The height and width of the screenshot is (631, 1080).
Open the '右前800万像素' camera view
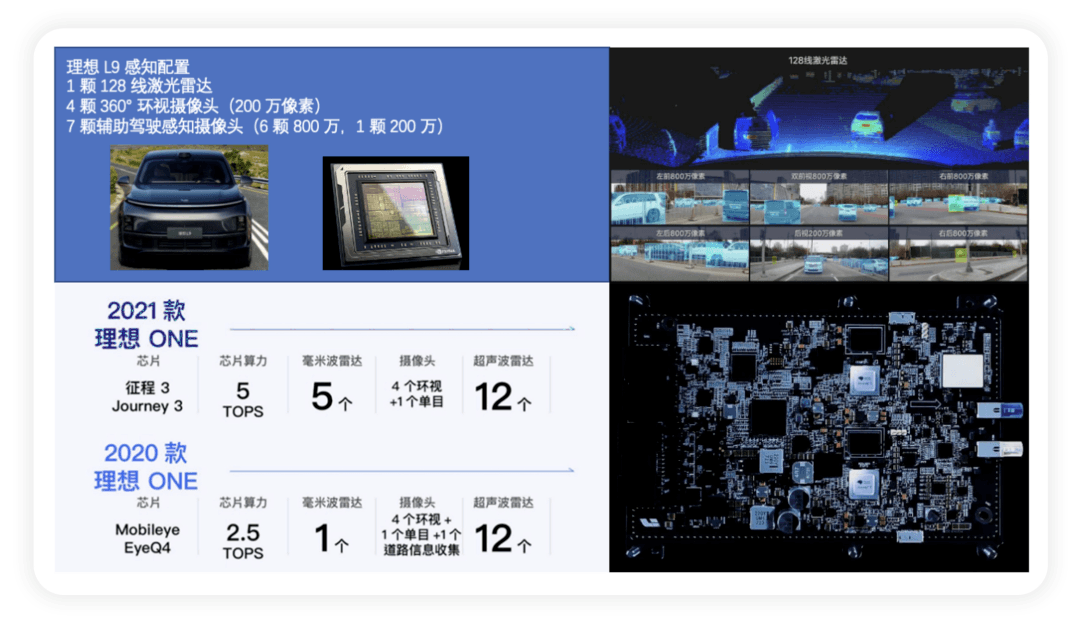pos(958,198)
